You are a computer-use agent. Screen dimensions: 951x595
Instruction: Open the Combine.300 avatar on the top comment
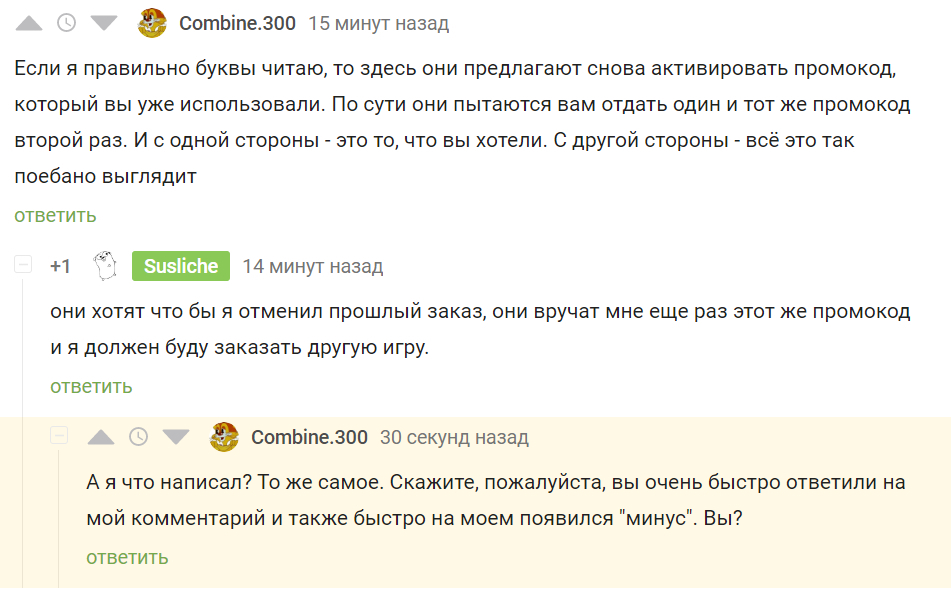coord(152,23)
